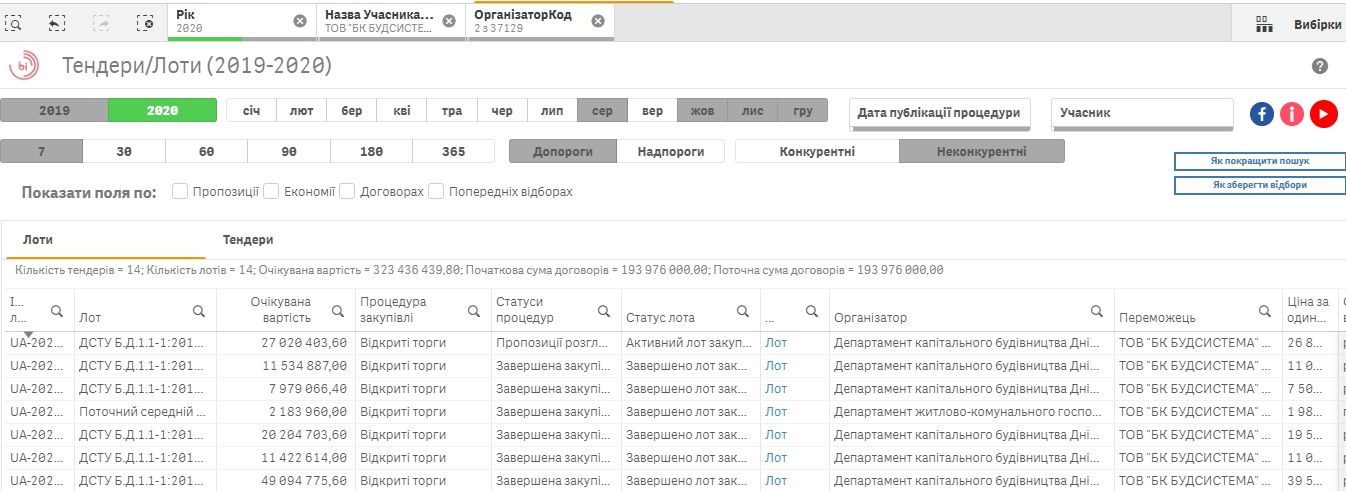Open Як зберегти відбори link
The width and height of the screenshot is (1346, 491).
click(x=1259, y=185)
